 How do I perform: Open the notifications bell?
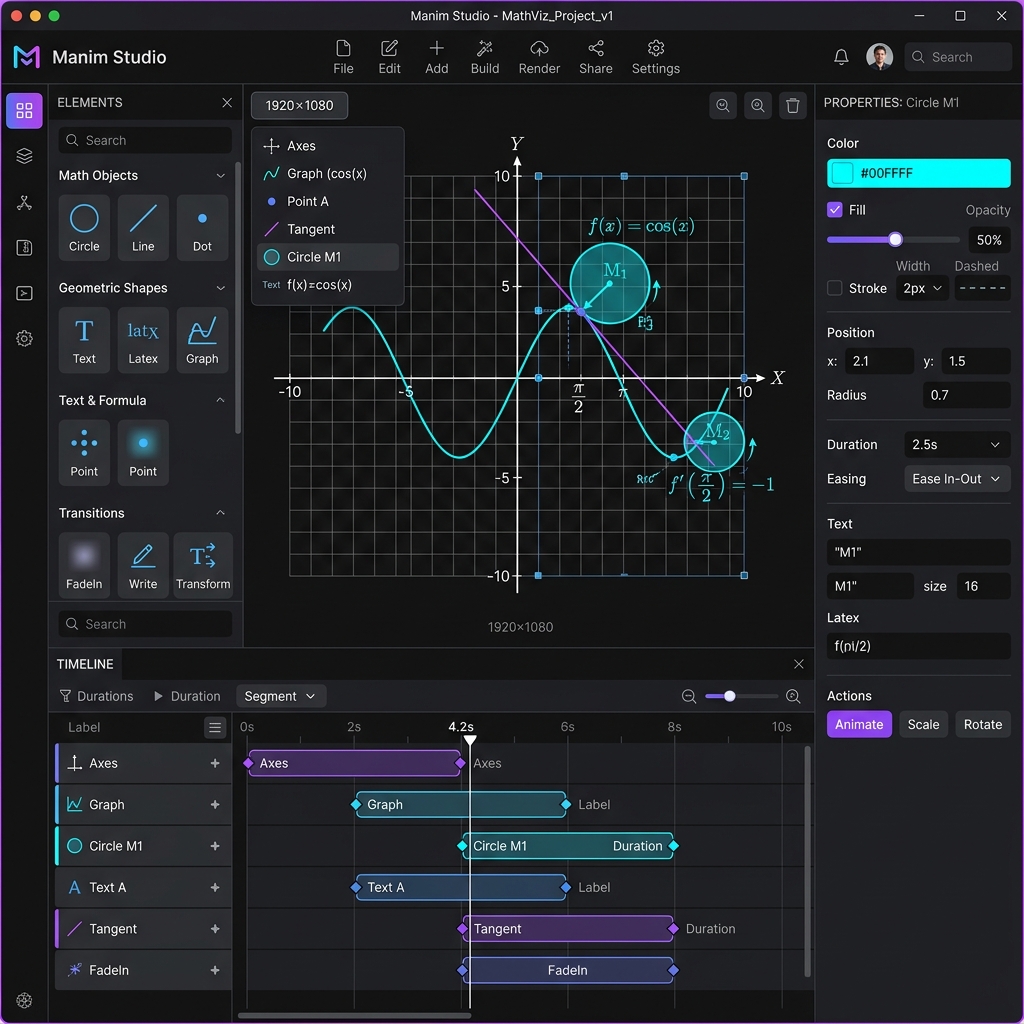click(841, 57)
